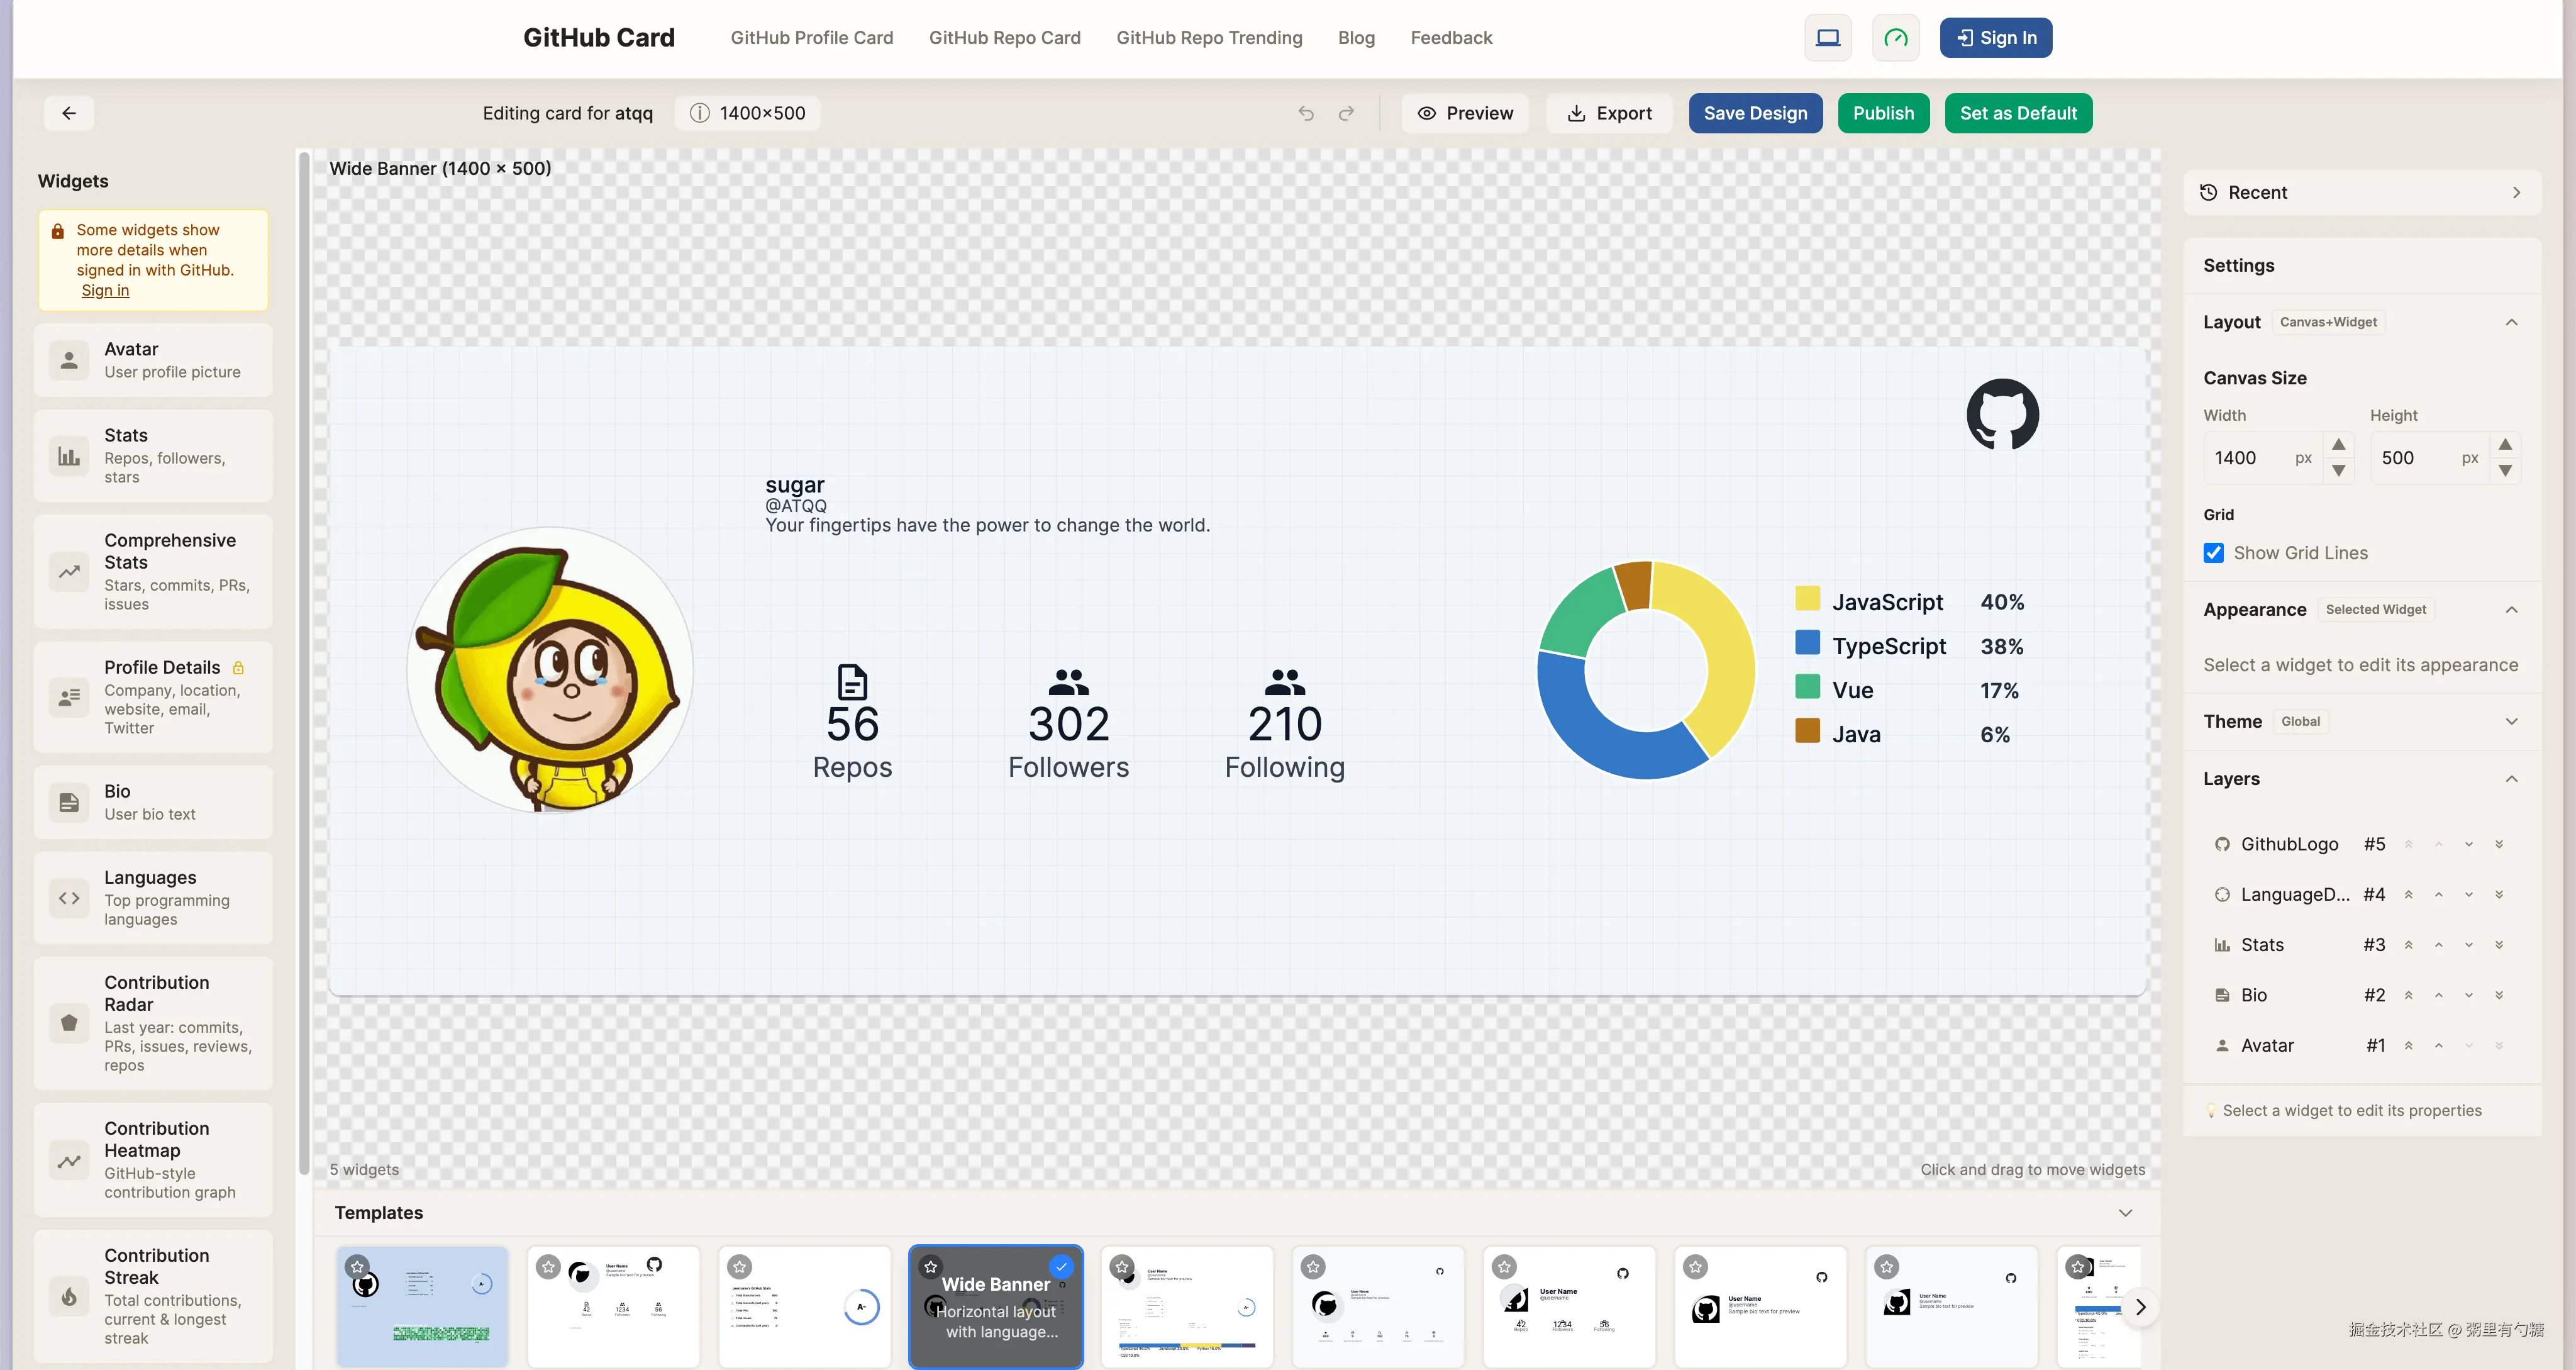Bring Avatar layer to top

[x=2408, y=1046]
